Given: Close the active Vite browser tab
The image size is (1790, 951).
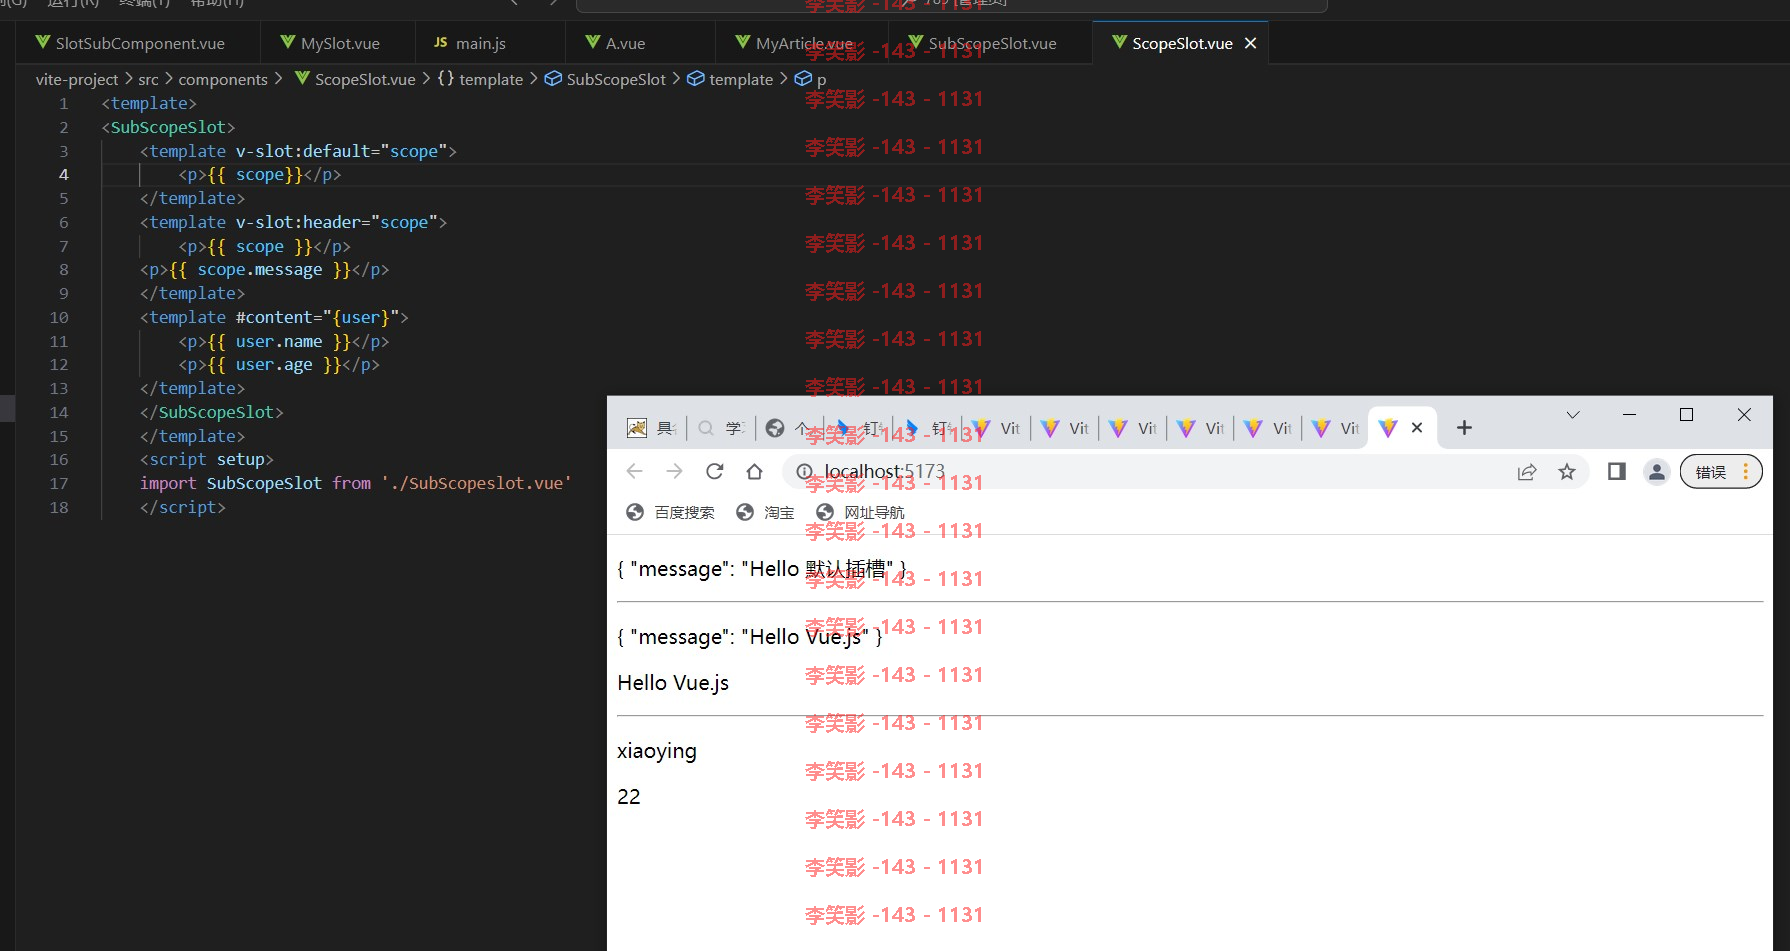Looking at the screenshot, I should [1417, 428].
